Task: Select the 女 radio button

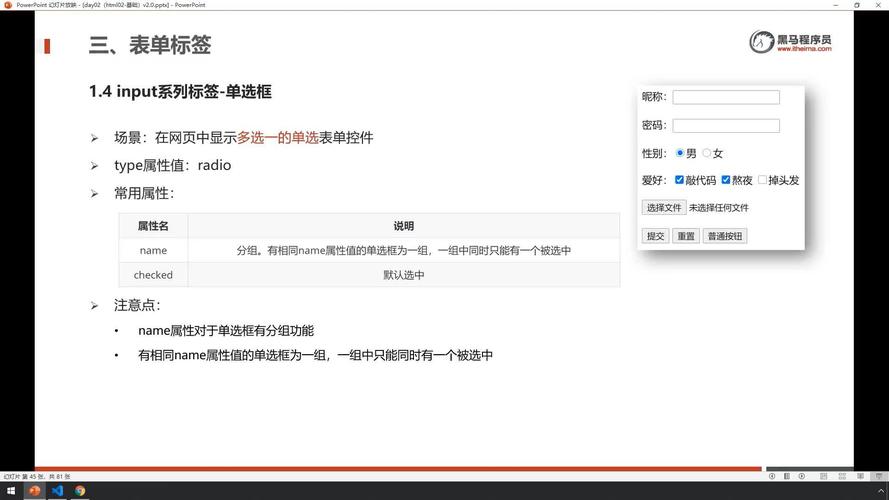Action: pyautogui.click(x=706, y=153)
